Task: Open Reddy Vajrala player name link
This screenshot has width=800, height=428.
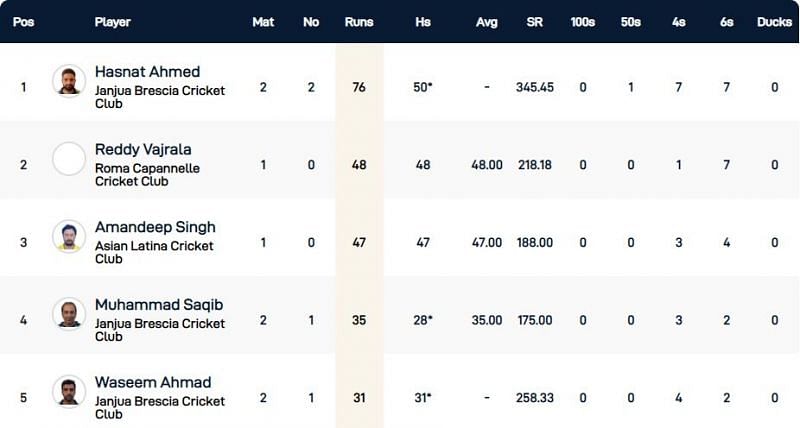Action: 143,149
